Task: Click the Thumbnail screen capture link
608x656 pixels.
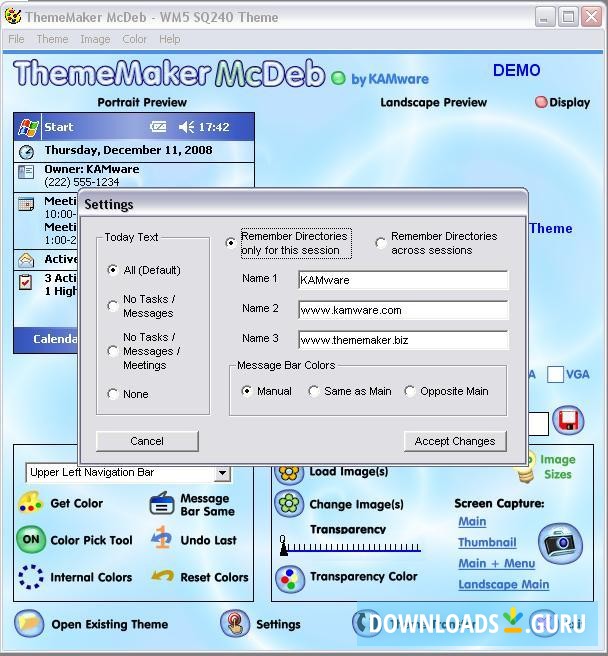Action: click(487, 543)
